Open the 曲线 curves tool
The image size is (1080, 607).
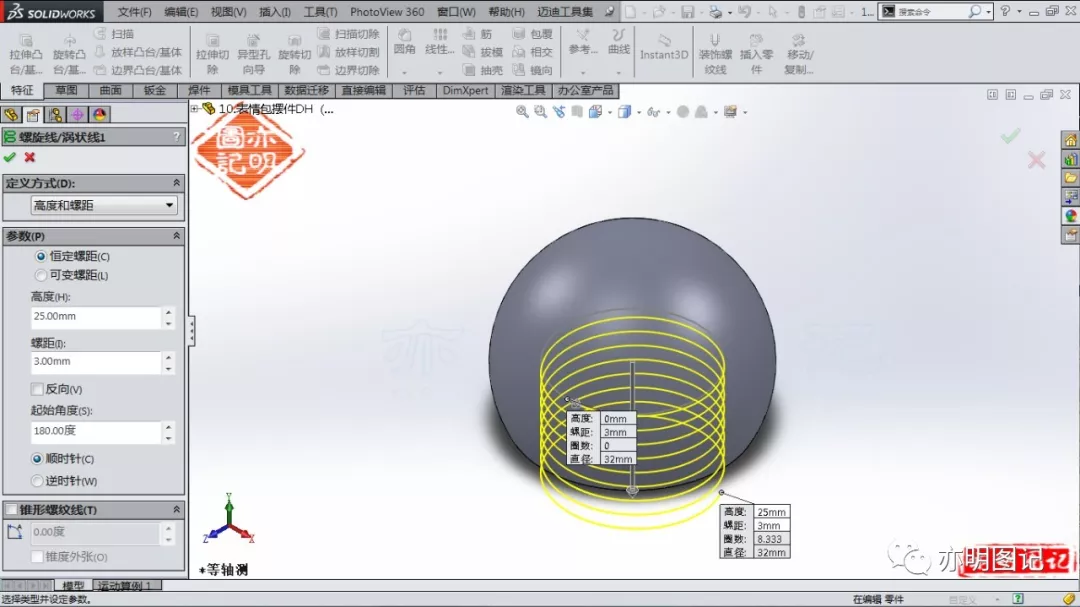[619, 42]
